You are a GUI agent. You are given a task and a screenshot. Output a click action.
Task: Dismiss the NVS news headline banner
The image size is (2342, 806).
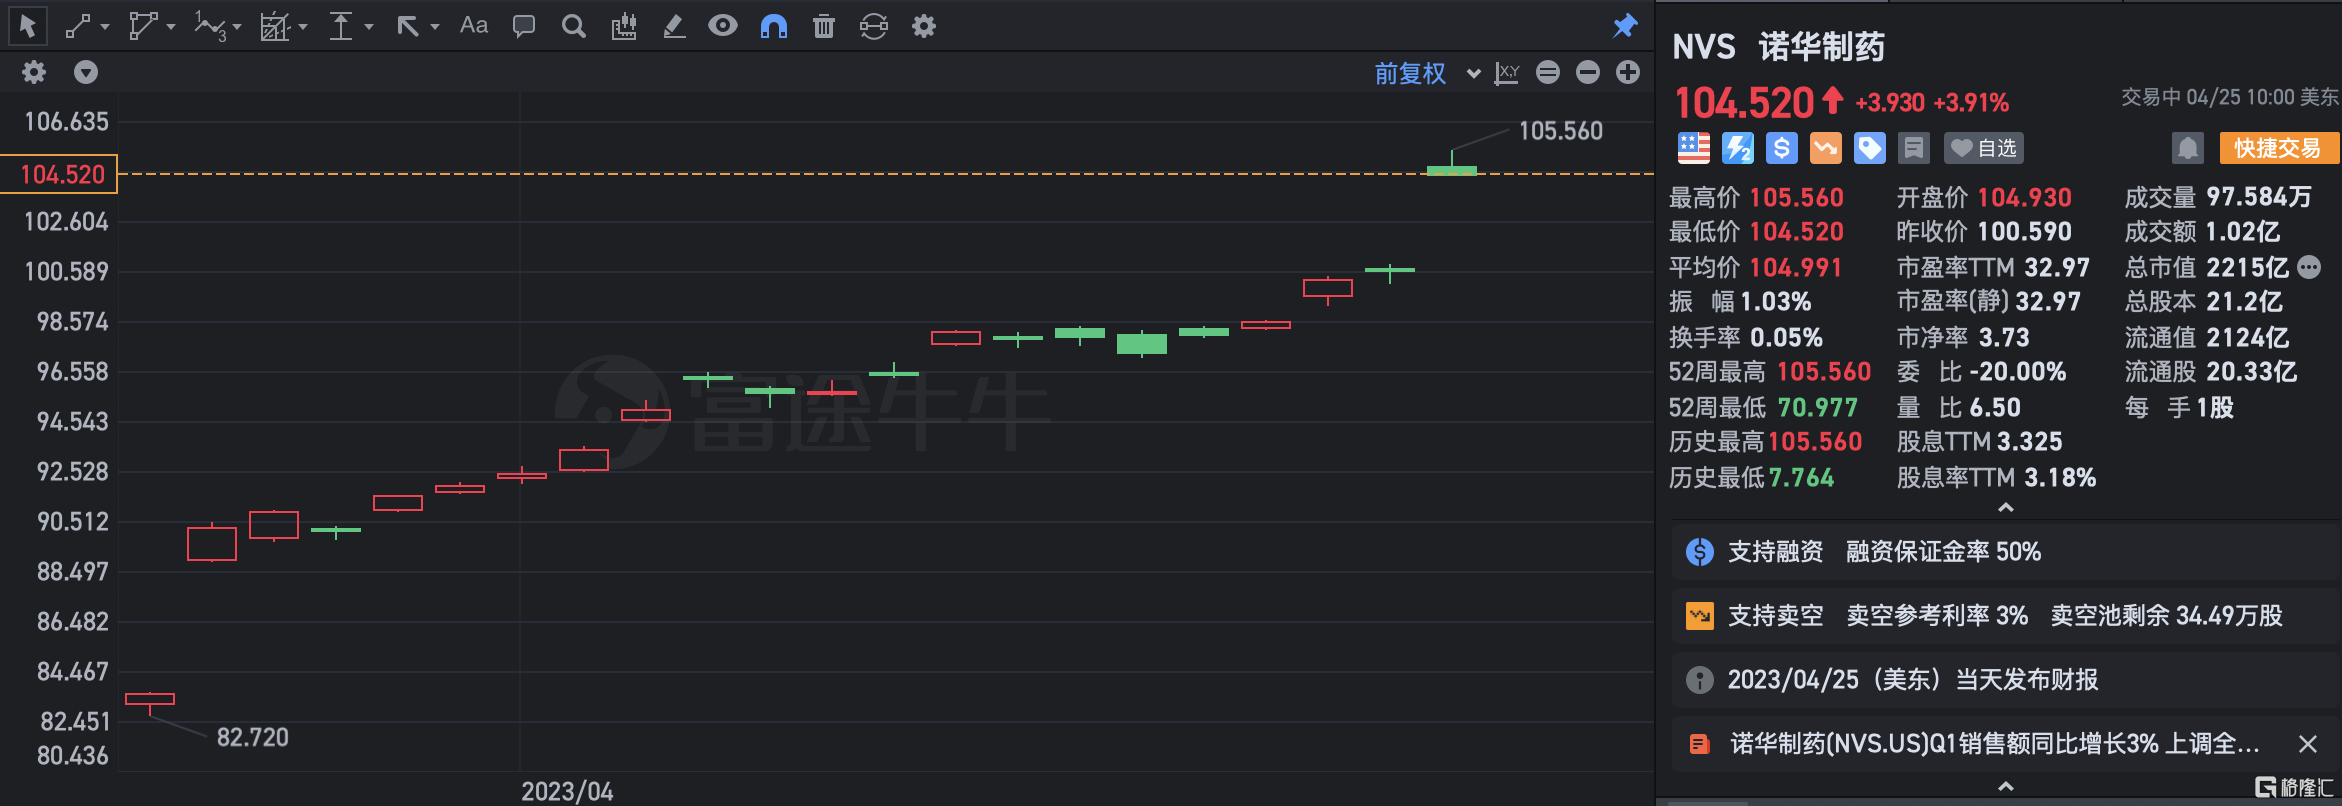pos(2308,744)
